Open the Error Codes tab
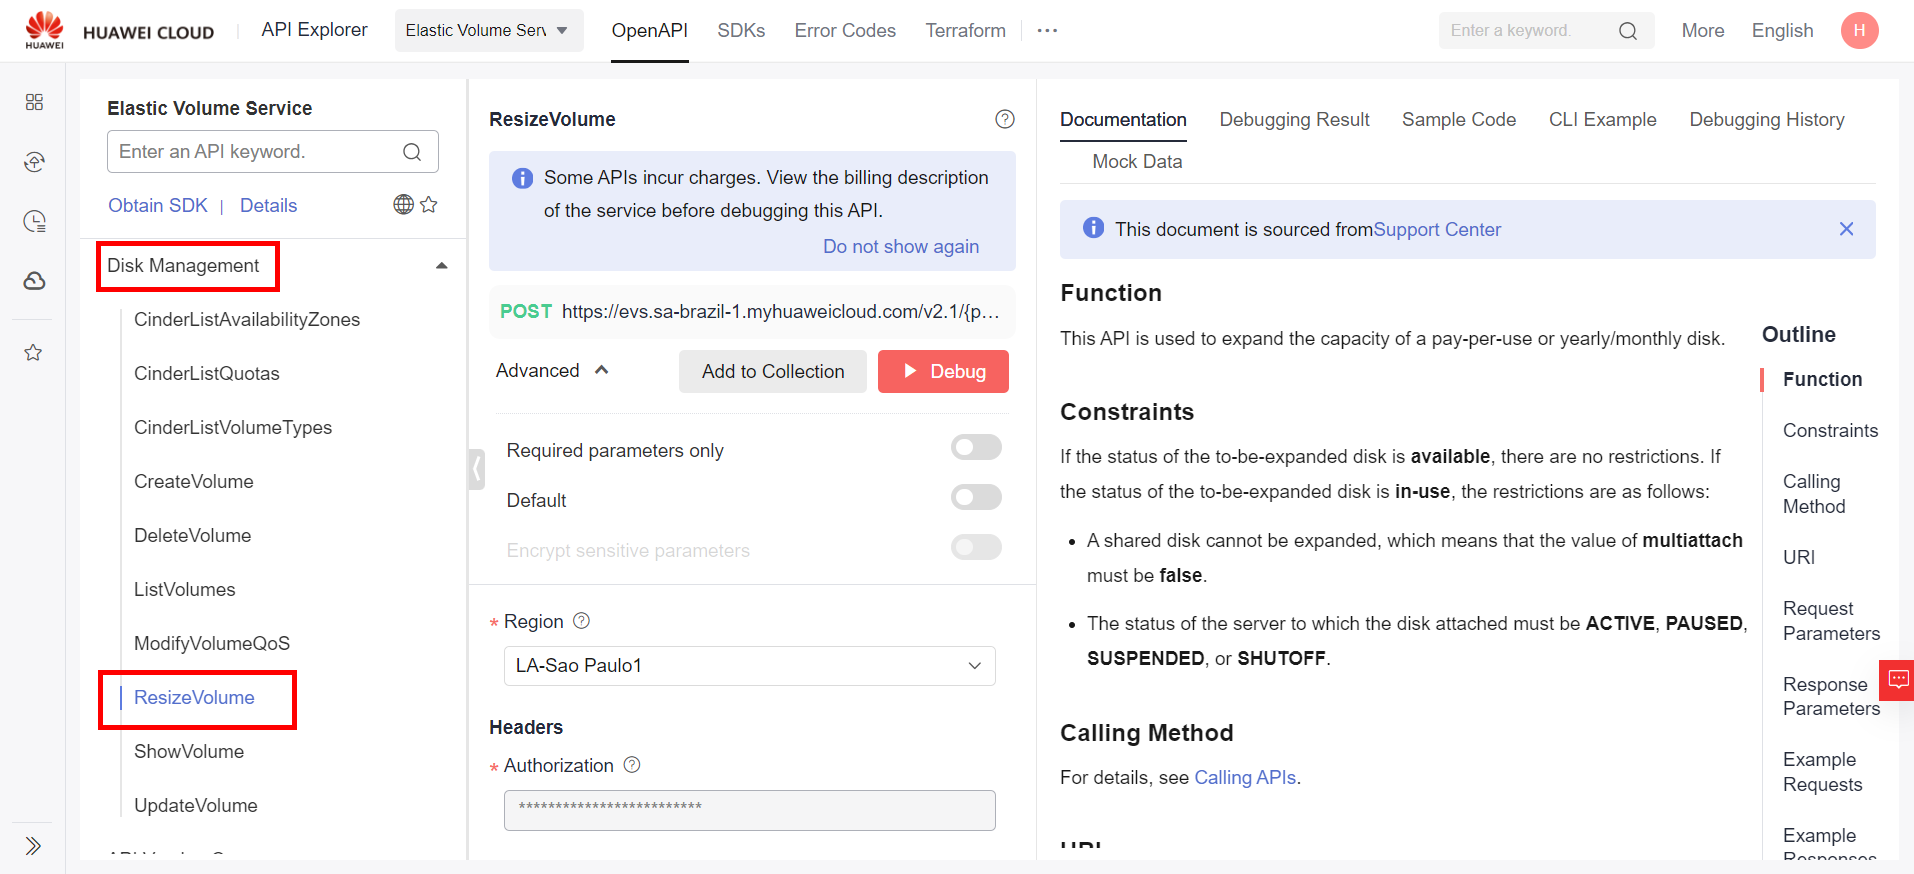The width and height of the screenshot is (1914, 874). (x=844, y=31)
